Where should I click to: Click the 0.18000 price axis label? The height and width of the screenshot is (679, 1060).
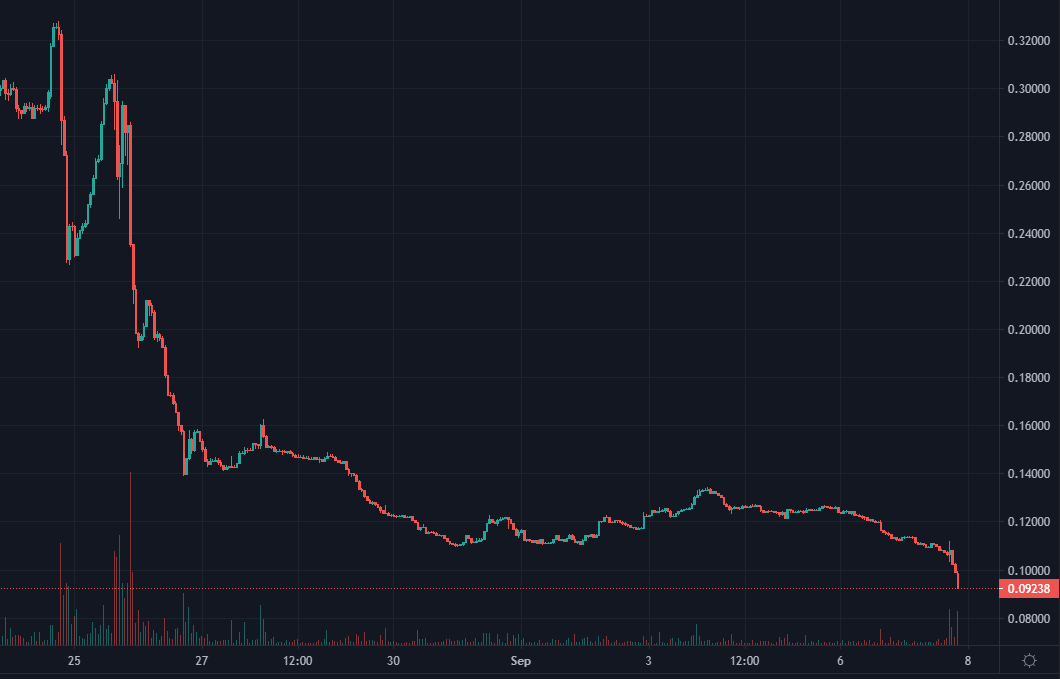[x=1029, y=377]
